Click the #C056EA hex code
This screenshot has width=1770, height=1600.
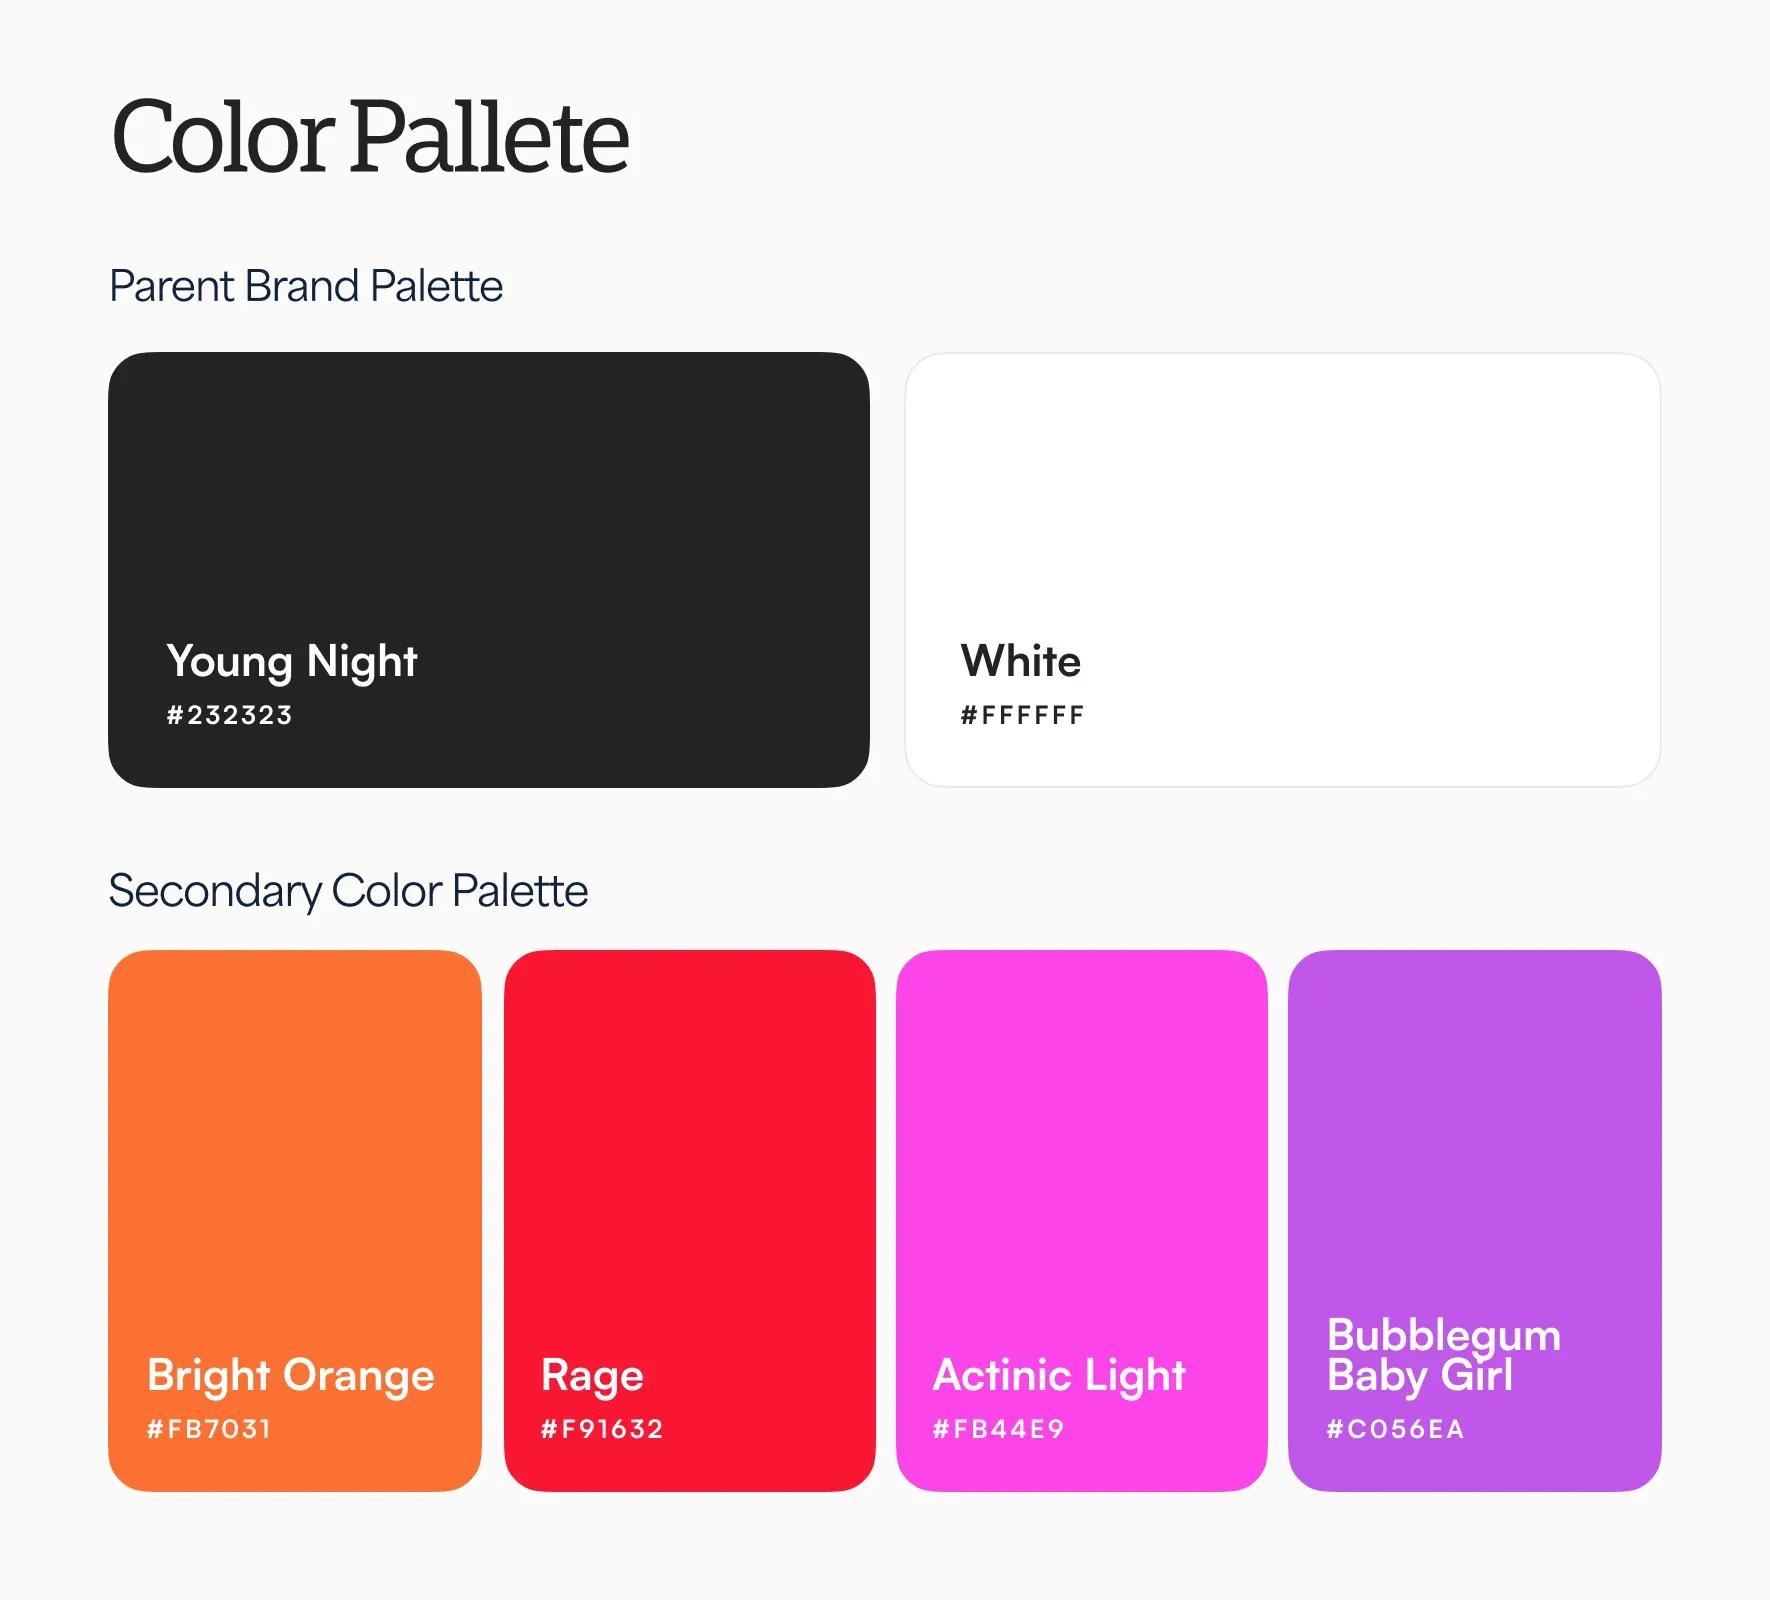tap(1395, 1429)
